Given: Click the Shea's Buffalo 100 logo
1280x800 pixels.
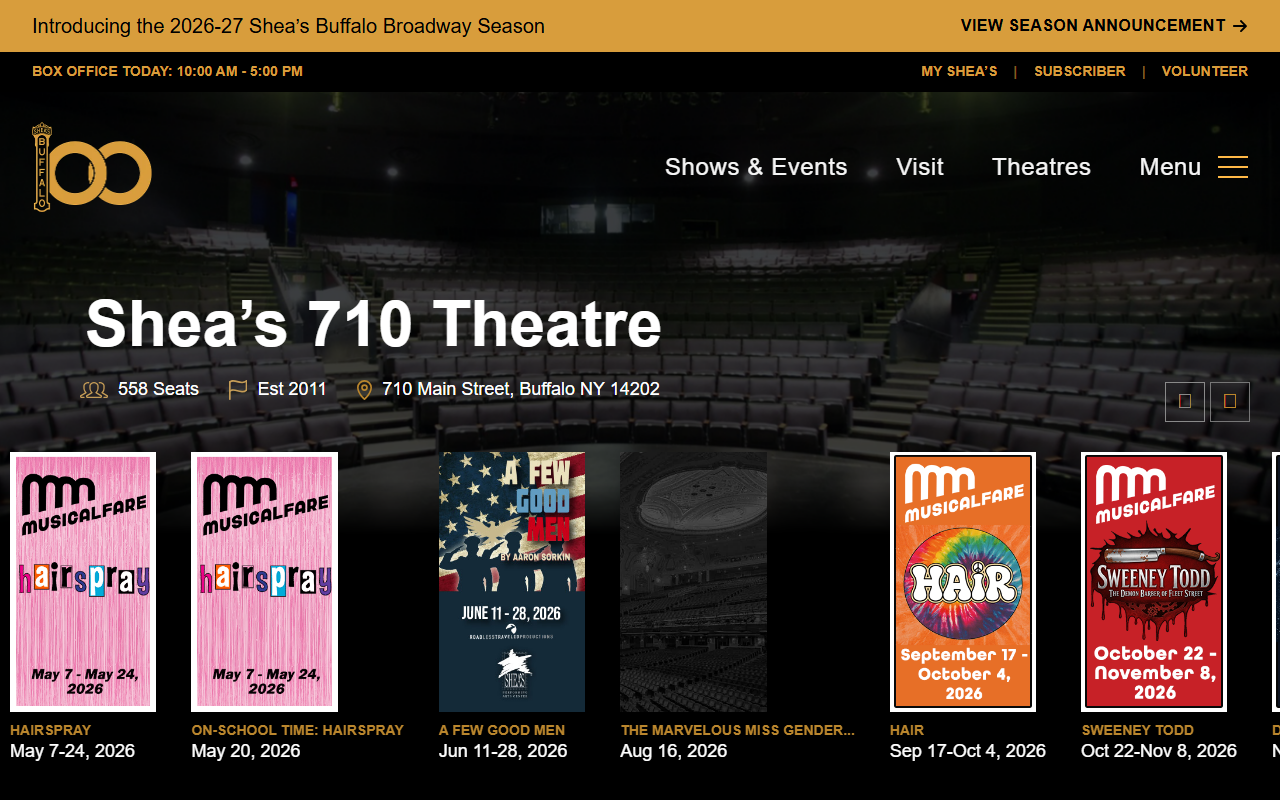Looking at the screenshot, I should click(x=91, y=167).
